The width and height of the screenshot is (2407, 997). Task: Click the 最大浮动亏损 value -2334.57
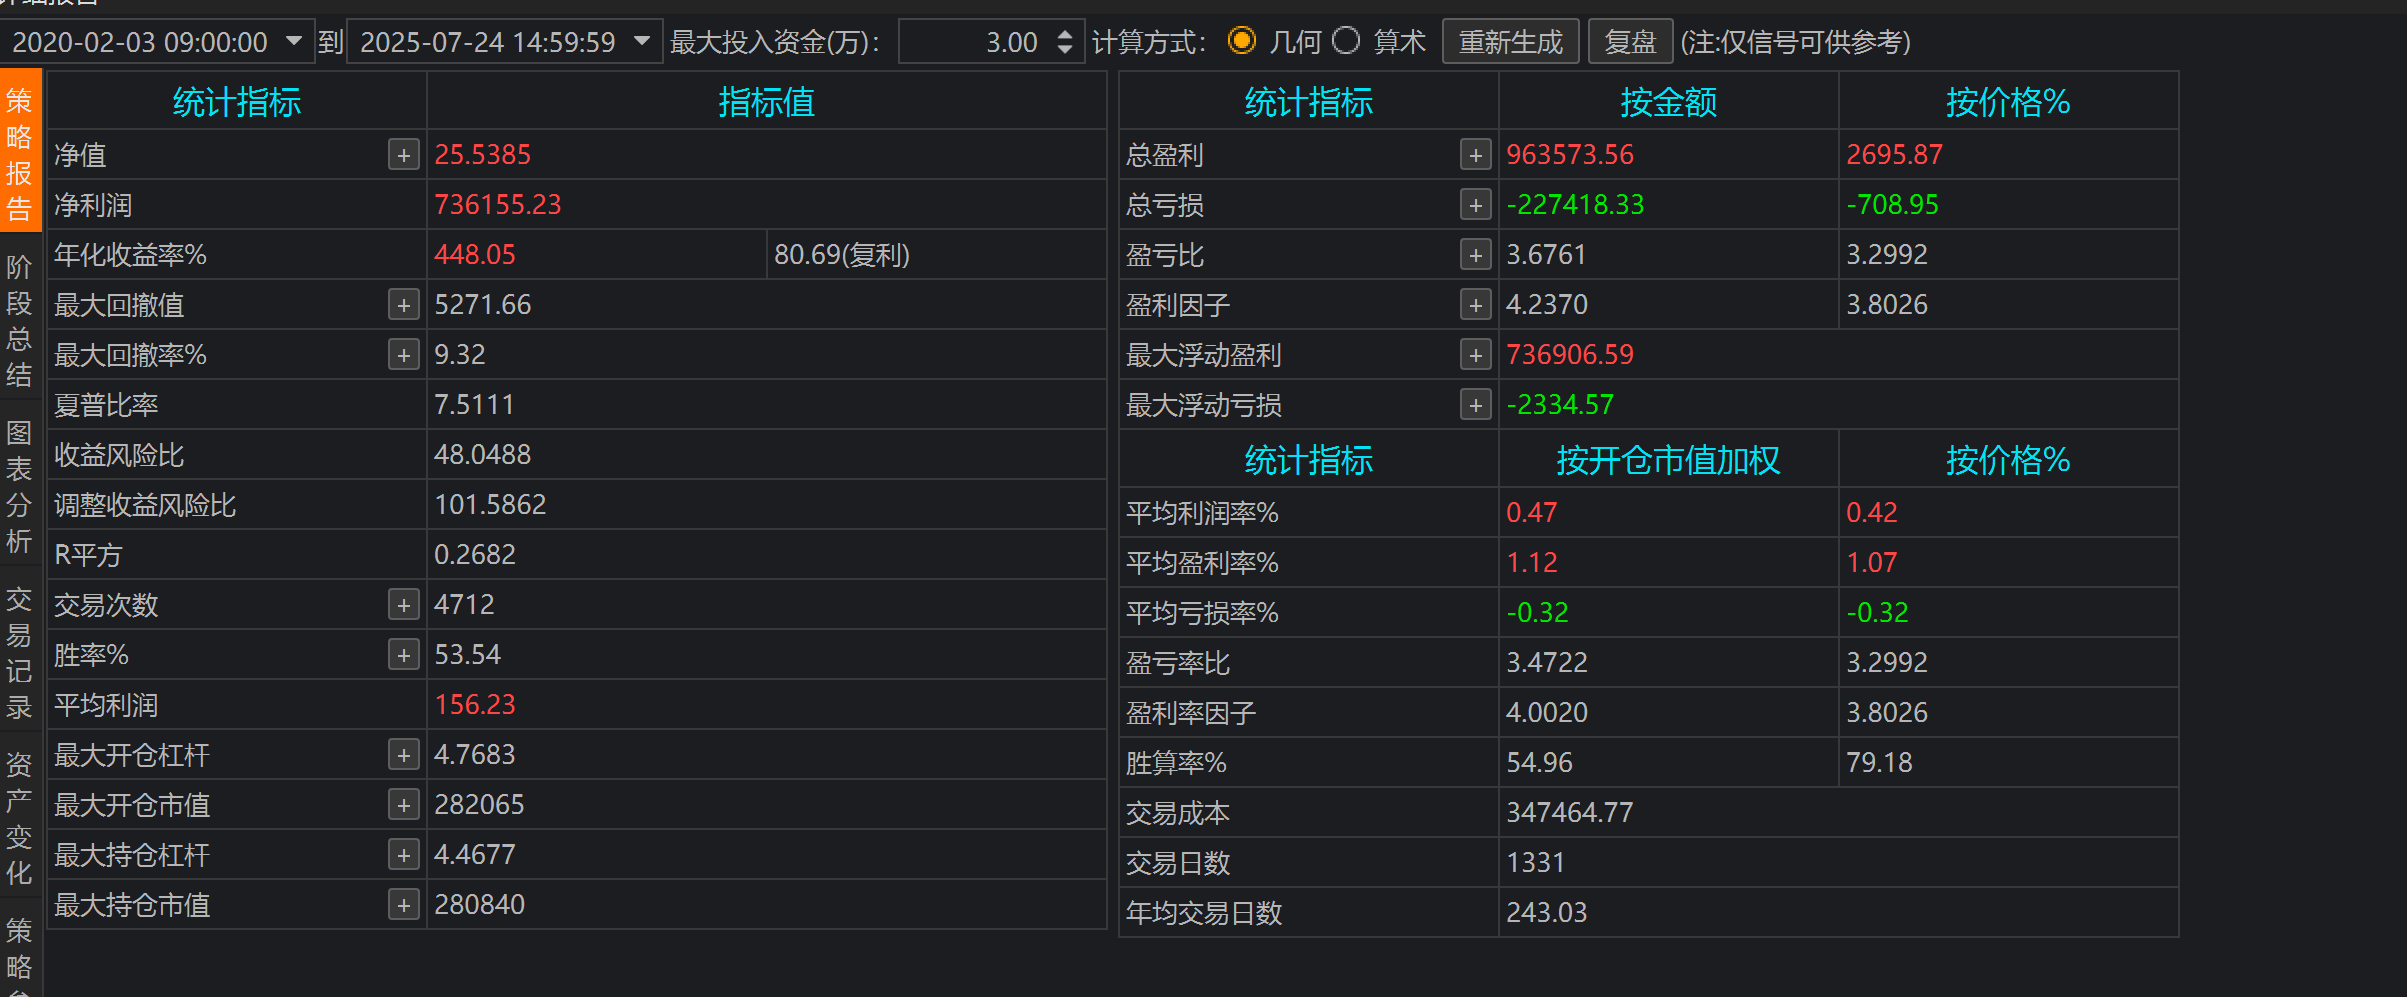click(x=1560, y=405)
